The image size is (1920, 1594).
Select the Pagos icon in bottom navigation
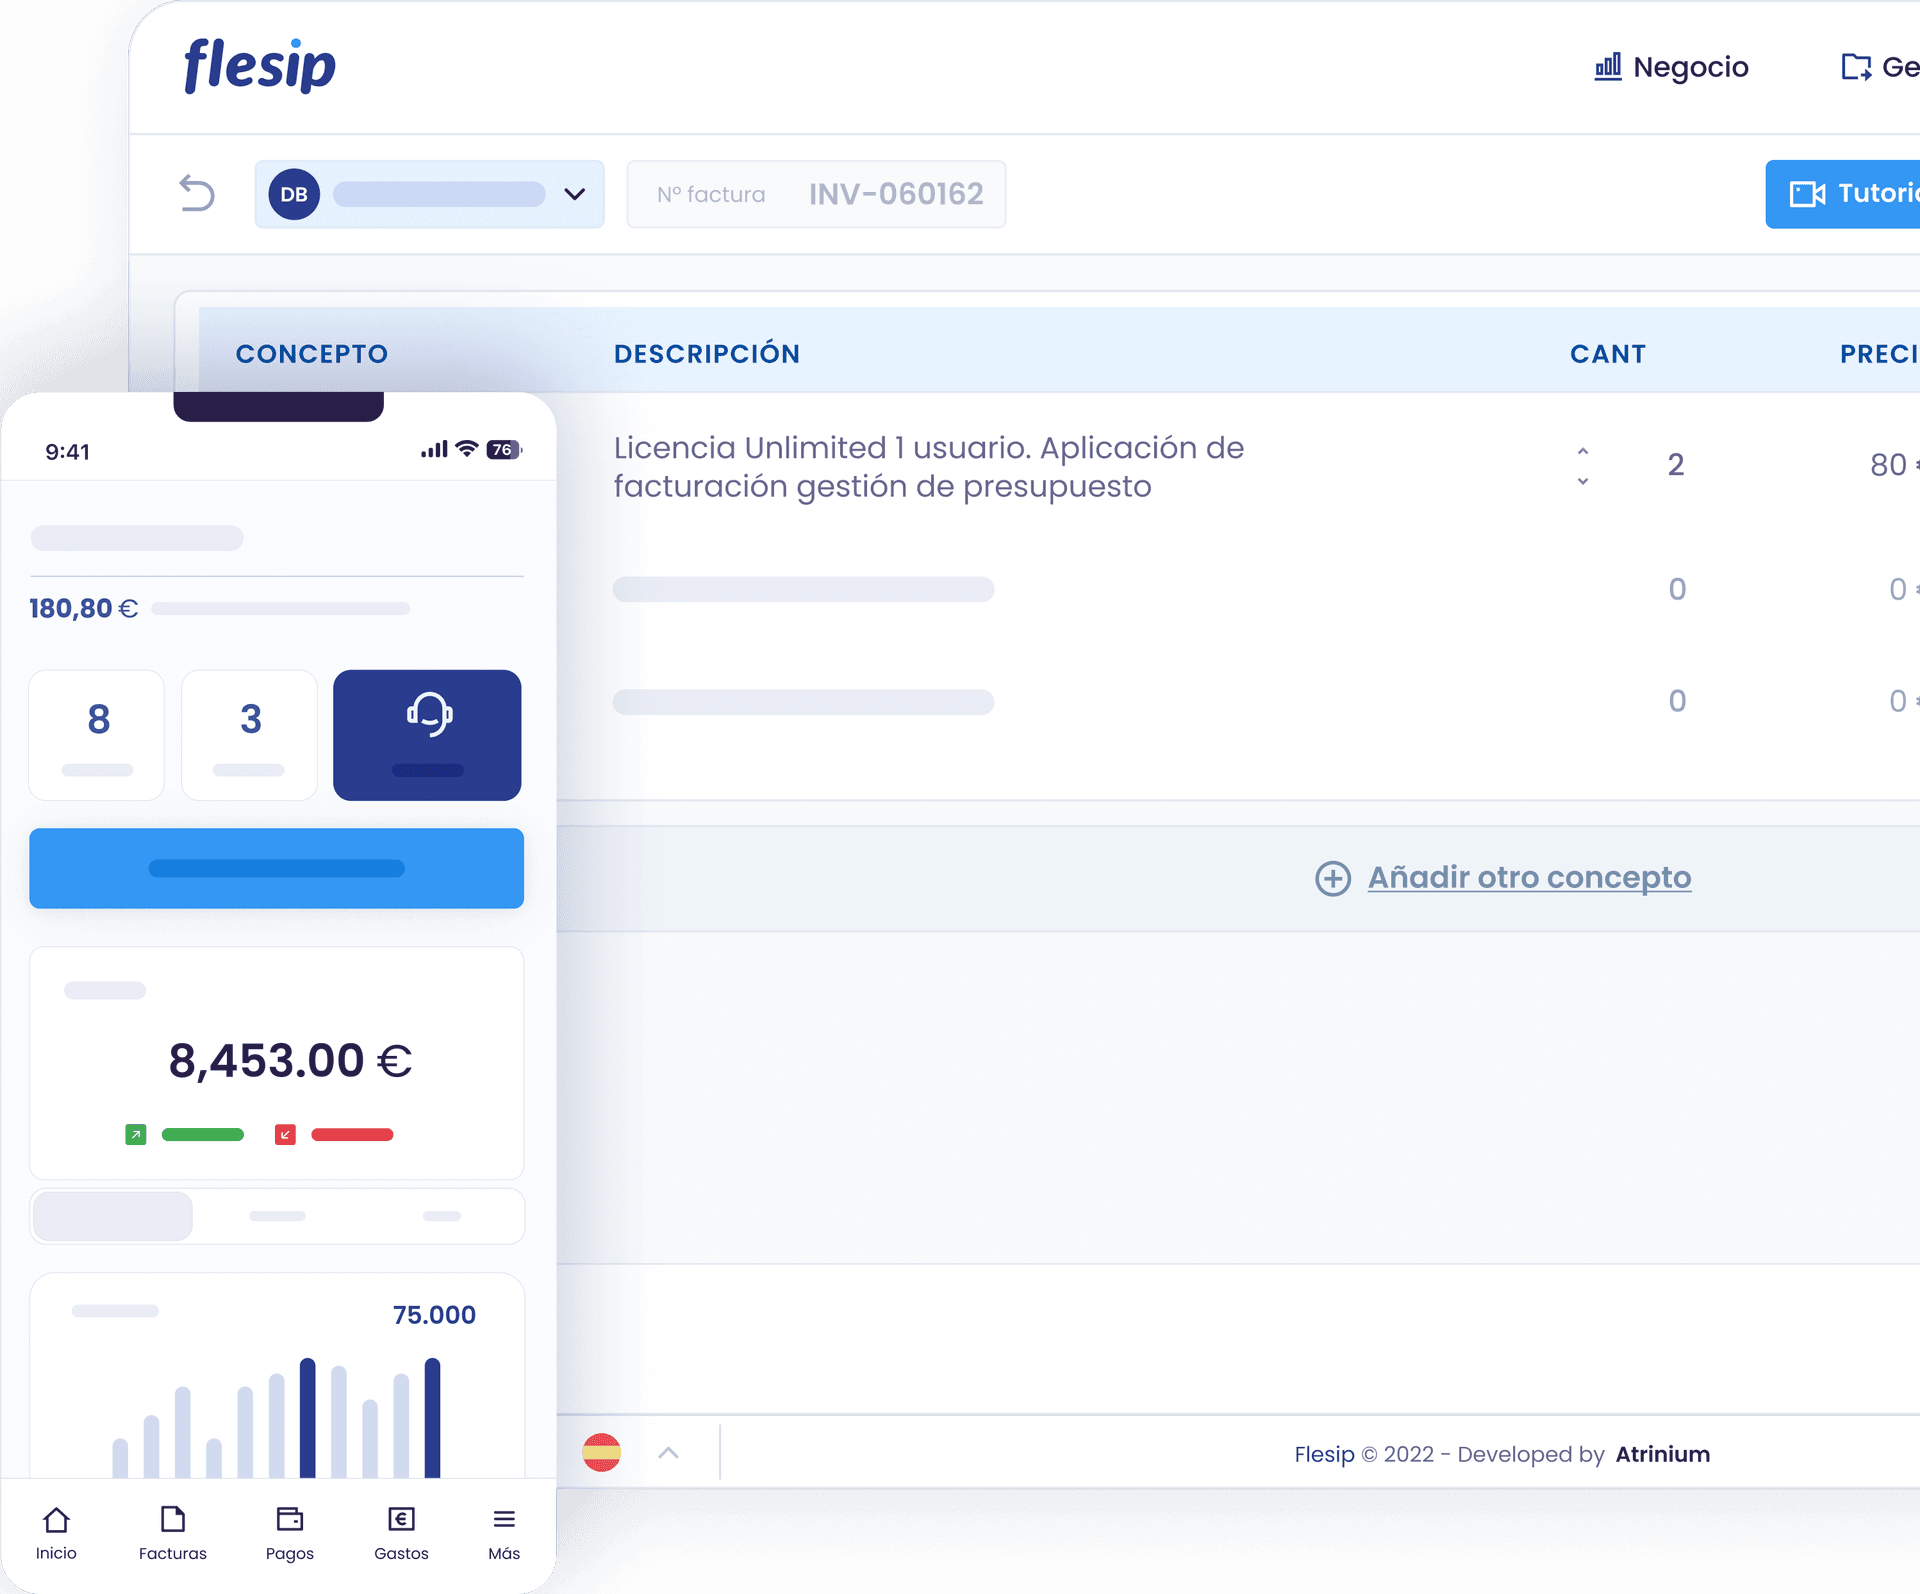[289, 1518]
